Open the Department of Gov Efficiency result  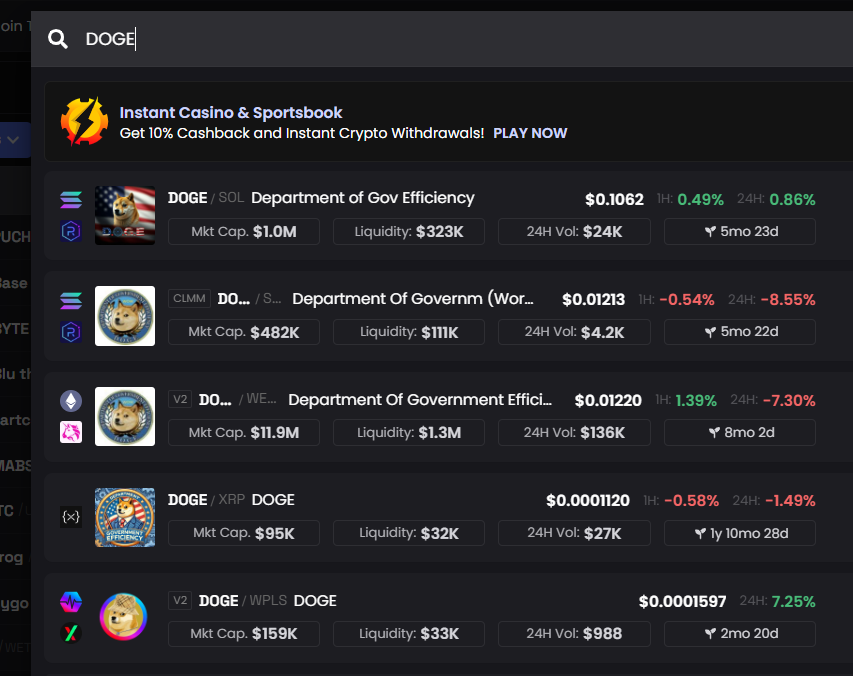point(362,198)
